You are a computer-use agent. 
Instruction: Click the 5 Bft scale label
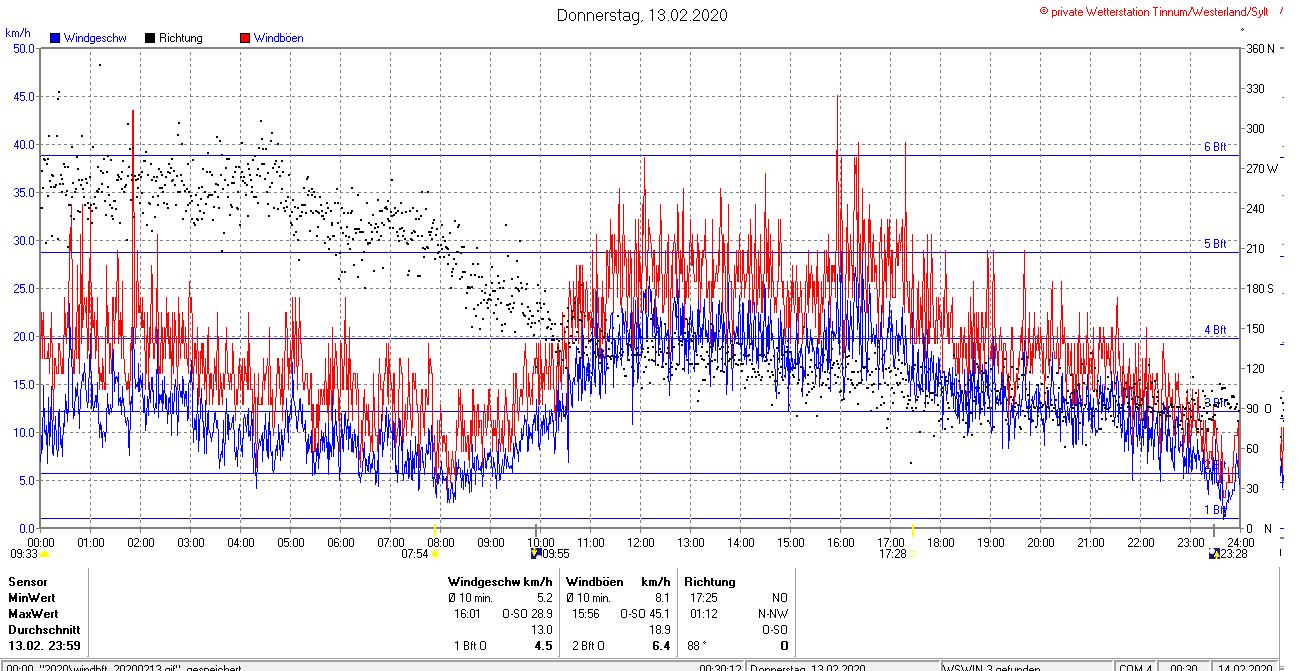coord(1215,244)
